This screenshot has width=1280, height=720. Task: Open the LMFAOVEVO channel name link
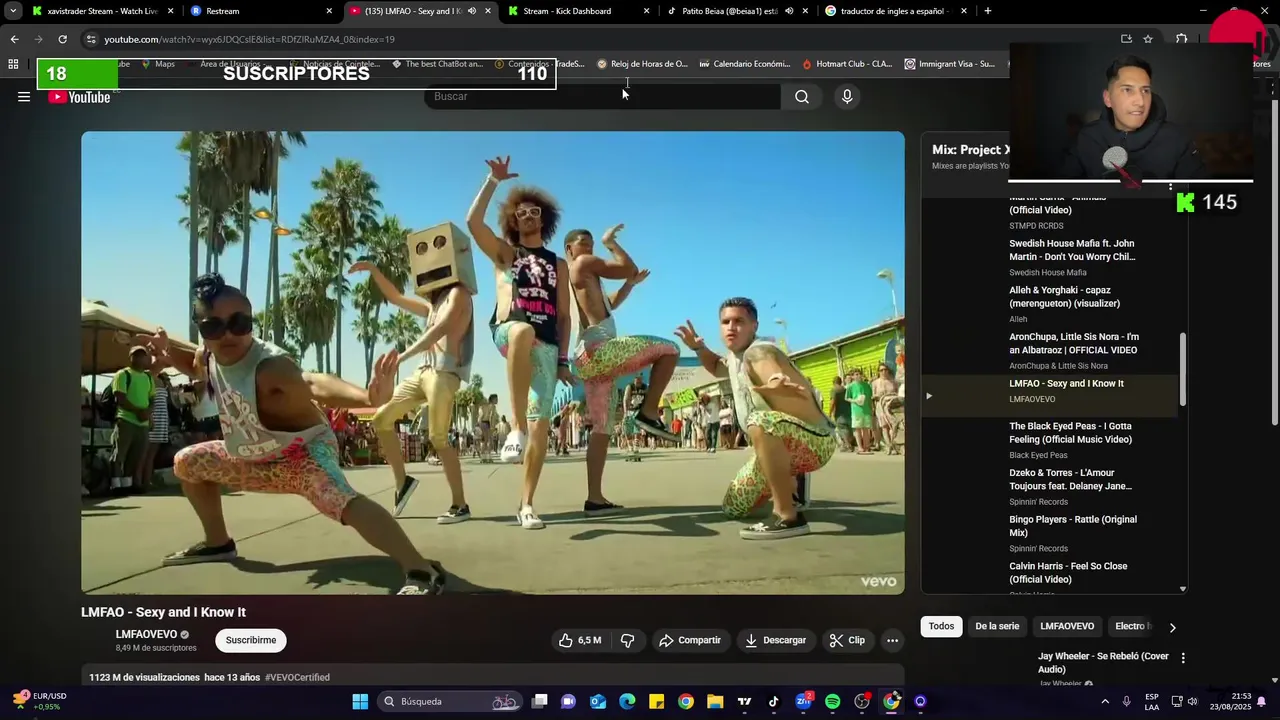click(146, 634)
